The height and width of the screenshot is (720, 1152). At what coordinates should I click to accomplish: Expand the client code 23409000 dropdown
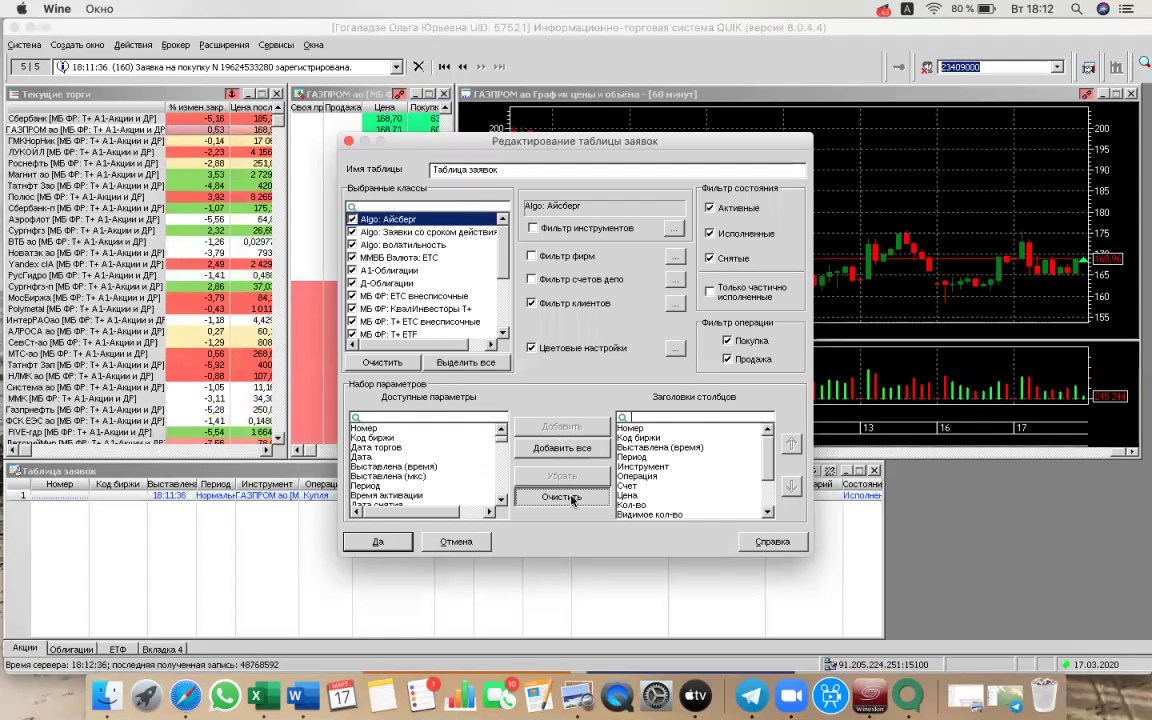[x=1057, y=67]
